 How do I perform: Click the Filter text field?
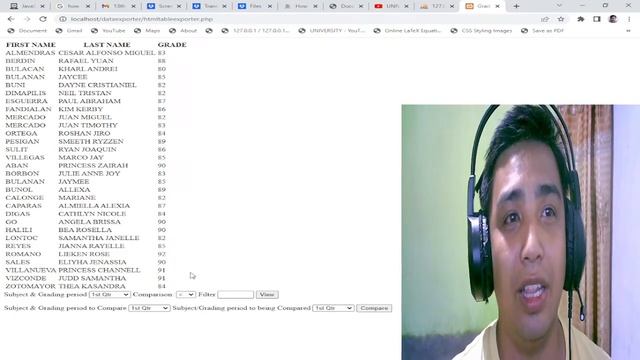[x=236, y=295]
